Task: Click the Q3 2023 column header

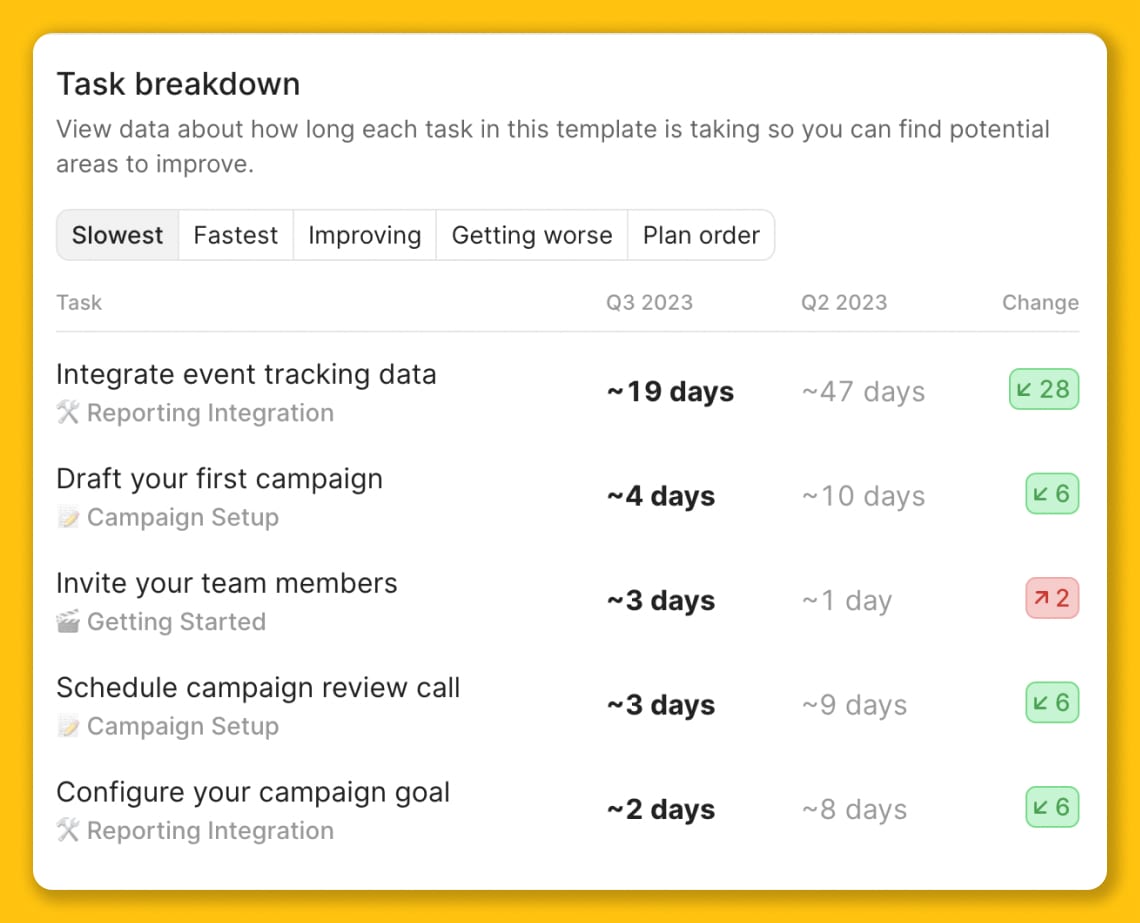Action: [x=649, y=302]
